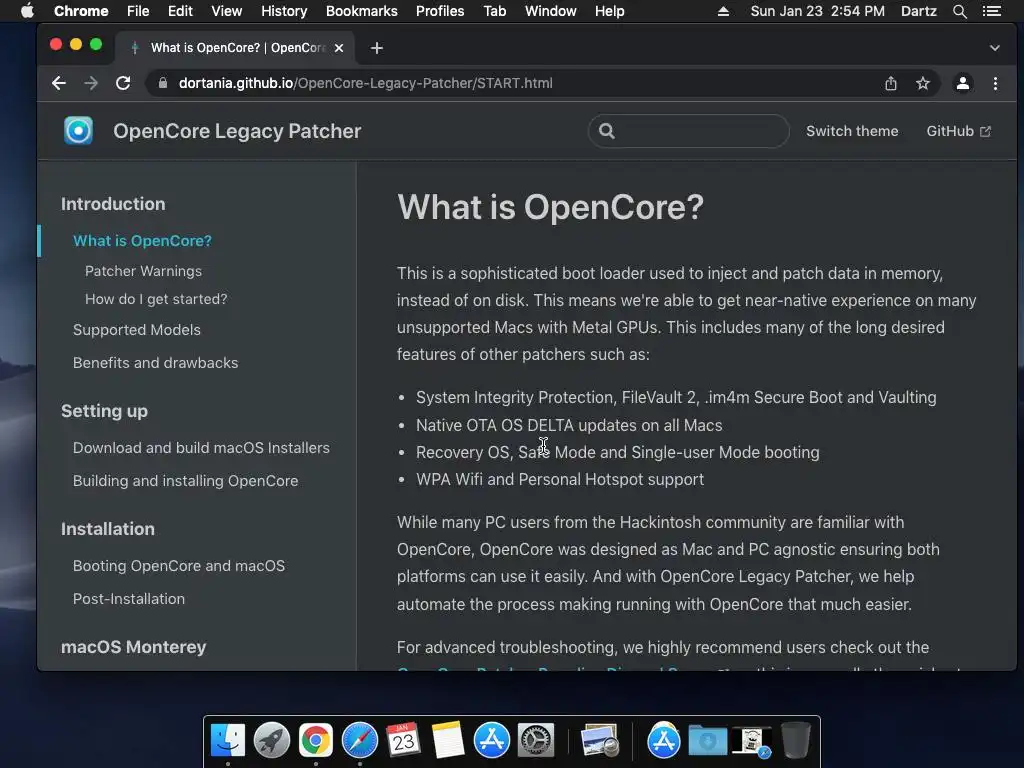
Task: Open Safari from the dock
Action: click(360, 741)
